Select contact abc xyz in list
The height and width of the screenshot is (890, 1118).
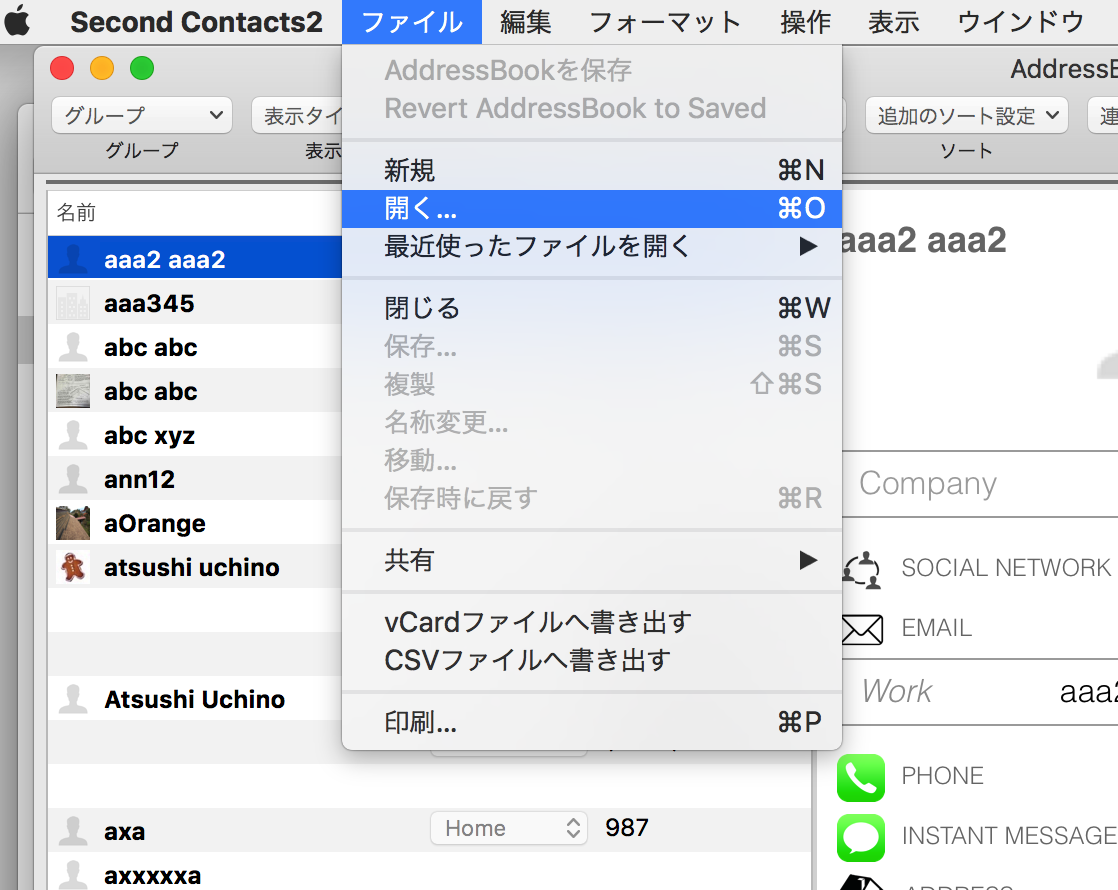[x=195, y=435]
